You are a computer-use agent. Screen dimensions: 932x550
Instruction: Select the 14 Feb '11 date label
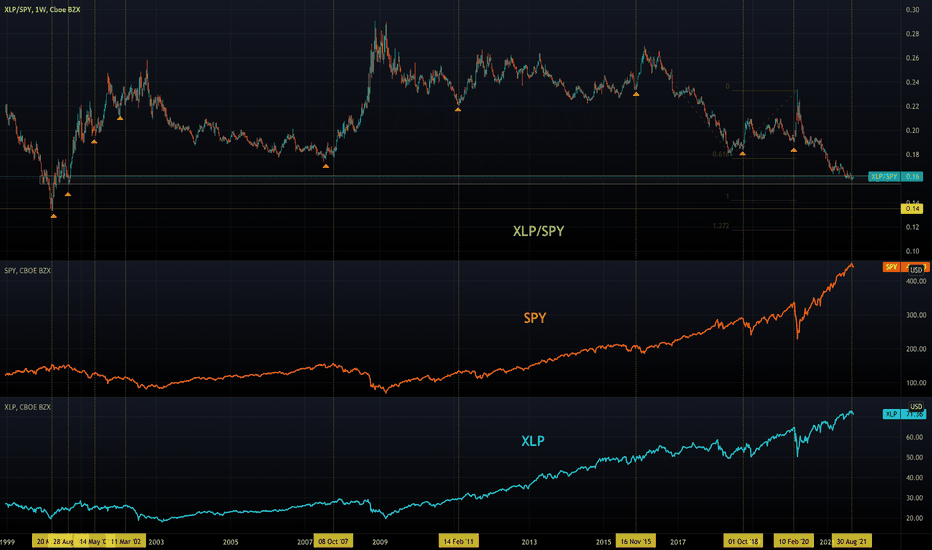(x=459, y=541)
